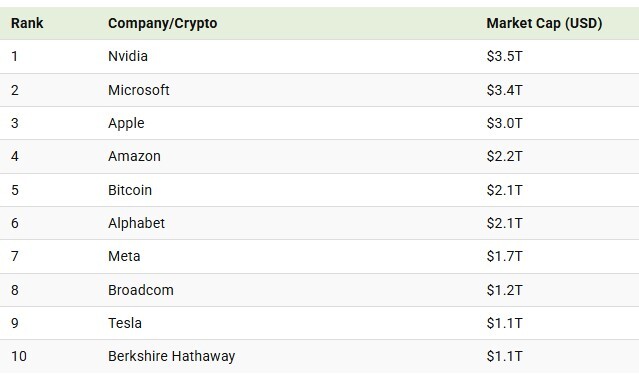Select the Bitcoin cell
The height and width of the screenshot is (386, 639).
click(130, 190)
